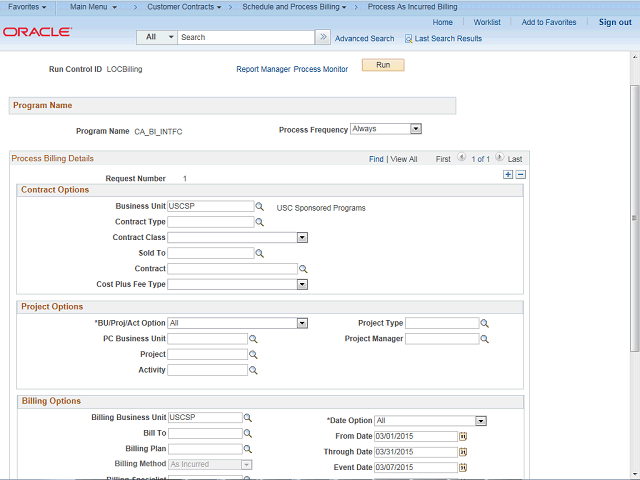The width and height of the screenshot is (640, 480).
Task: Click into the Contract input field
Action: point(232,269)
